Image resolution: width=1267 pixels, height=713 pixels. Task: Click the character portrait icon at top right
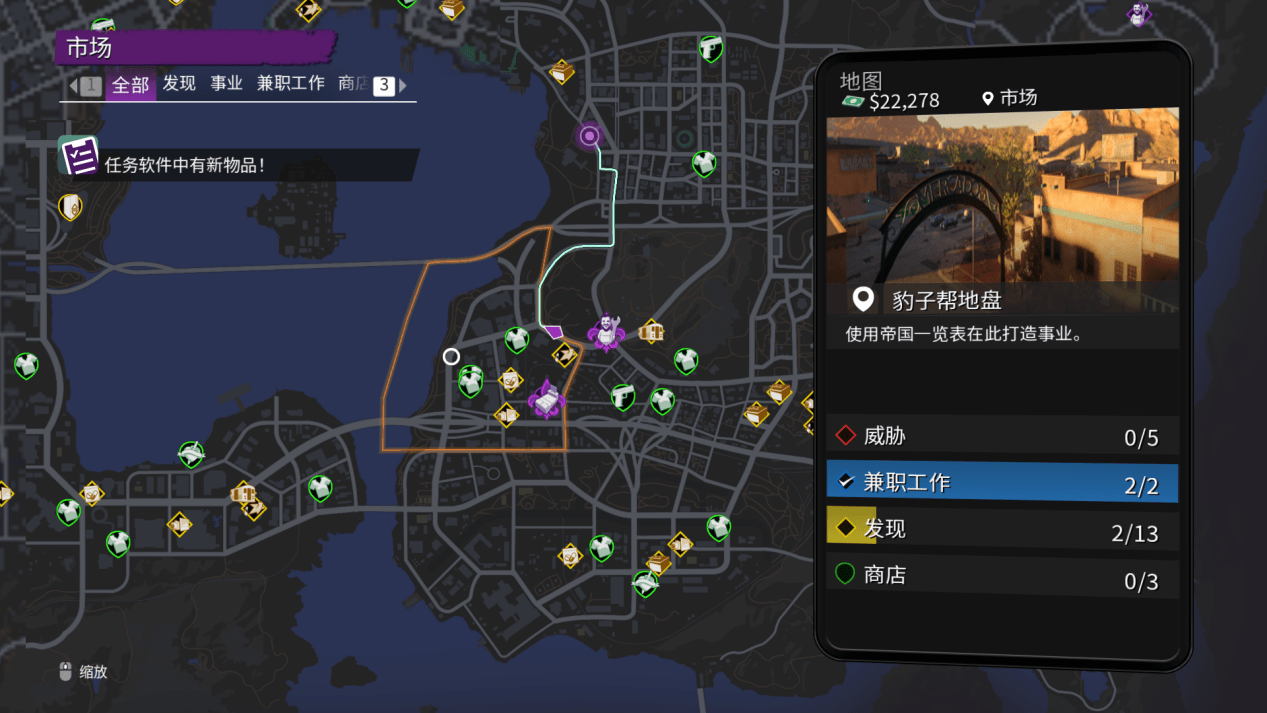(1138, 14)
